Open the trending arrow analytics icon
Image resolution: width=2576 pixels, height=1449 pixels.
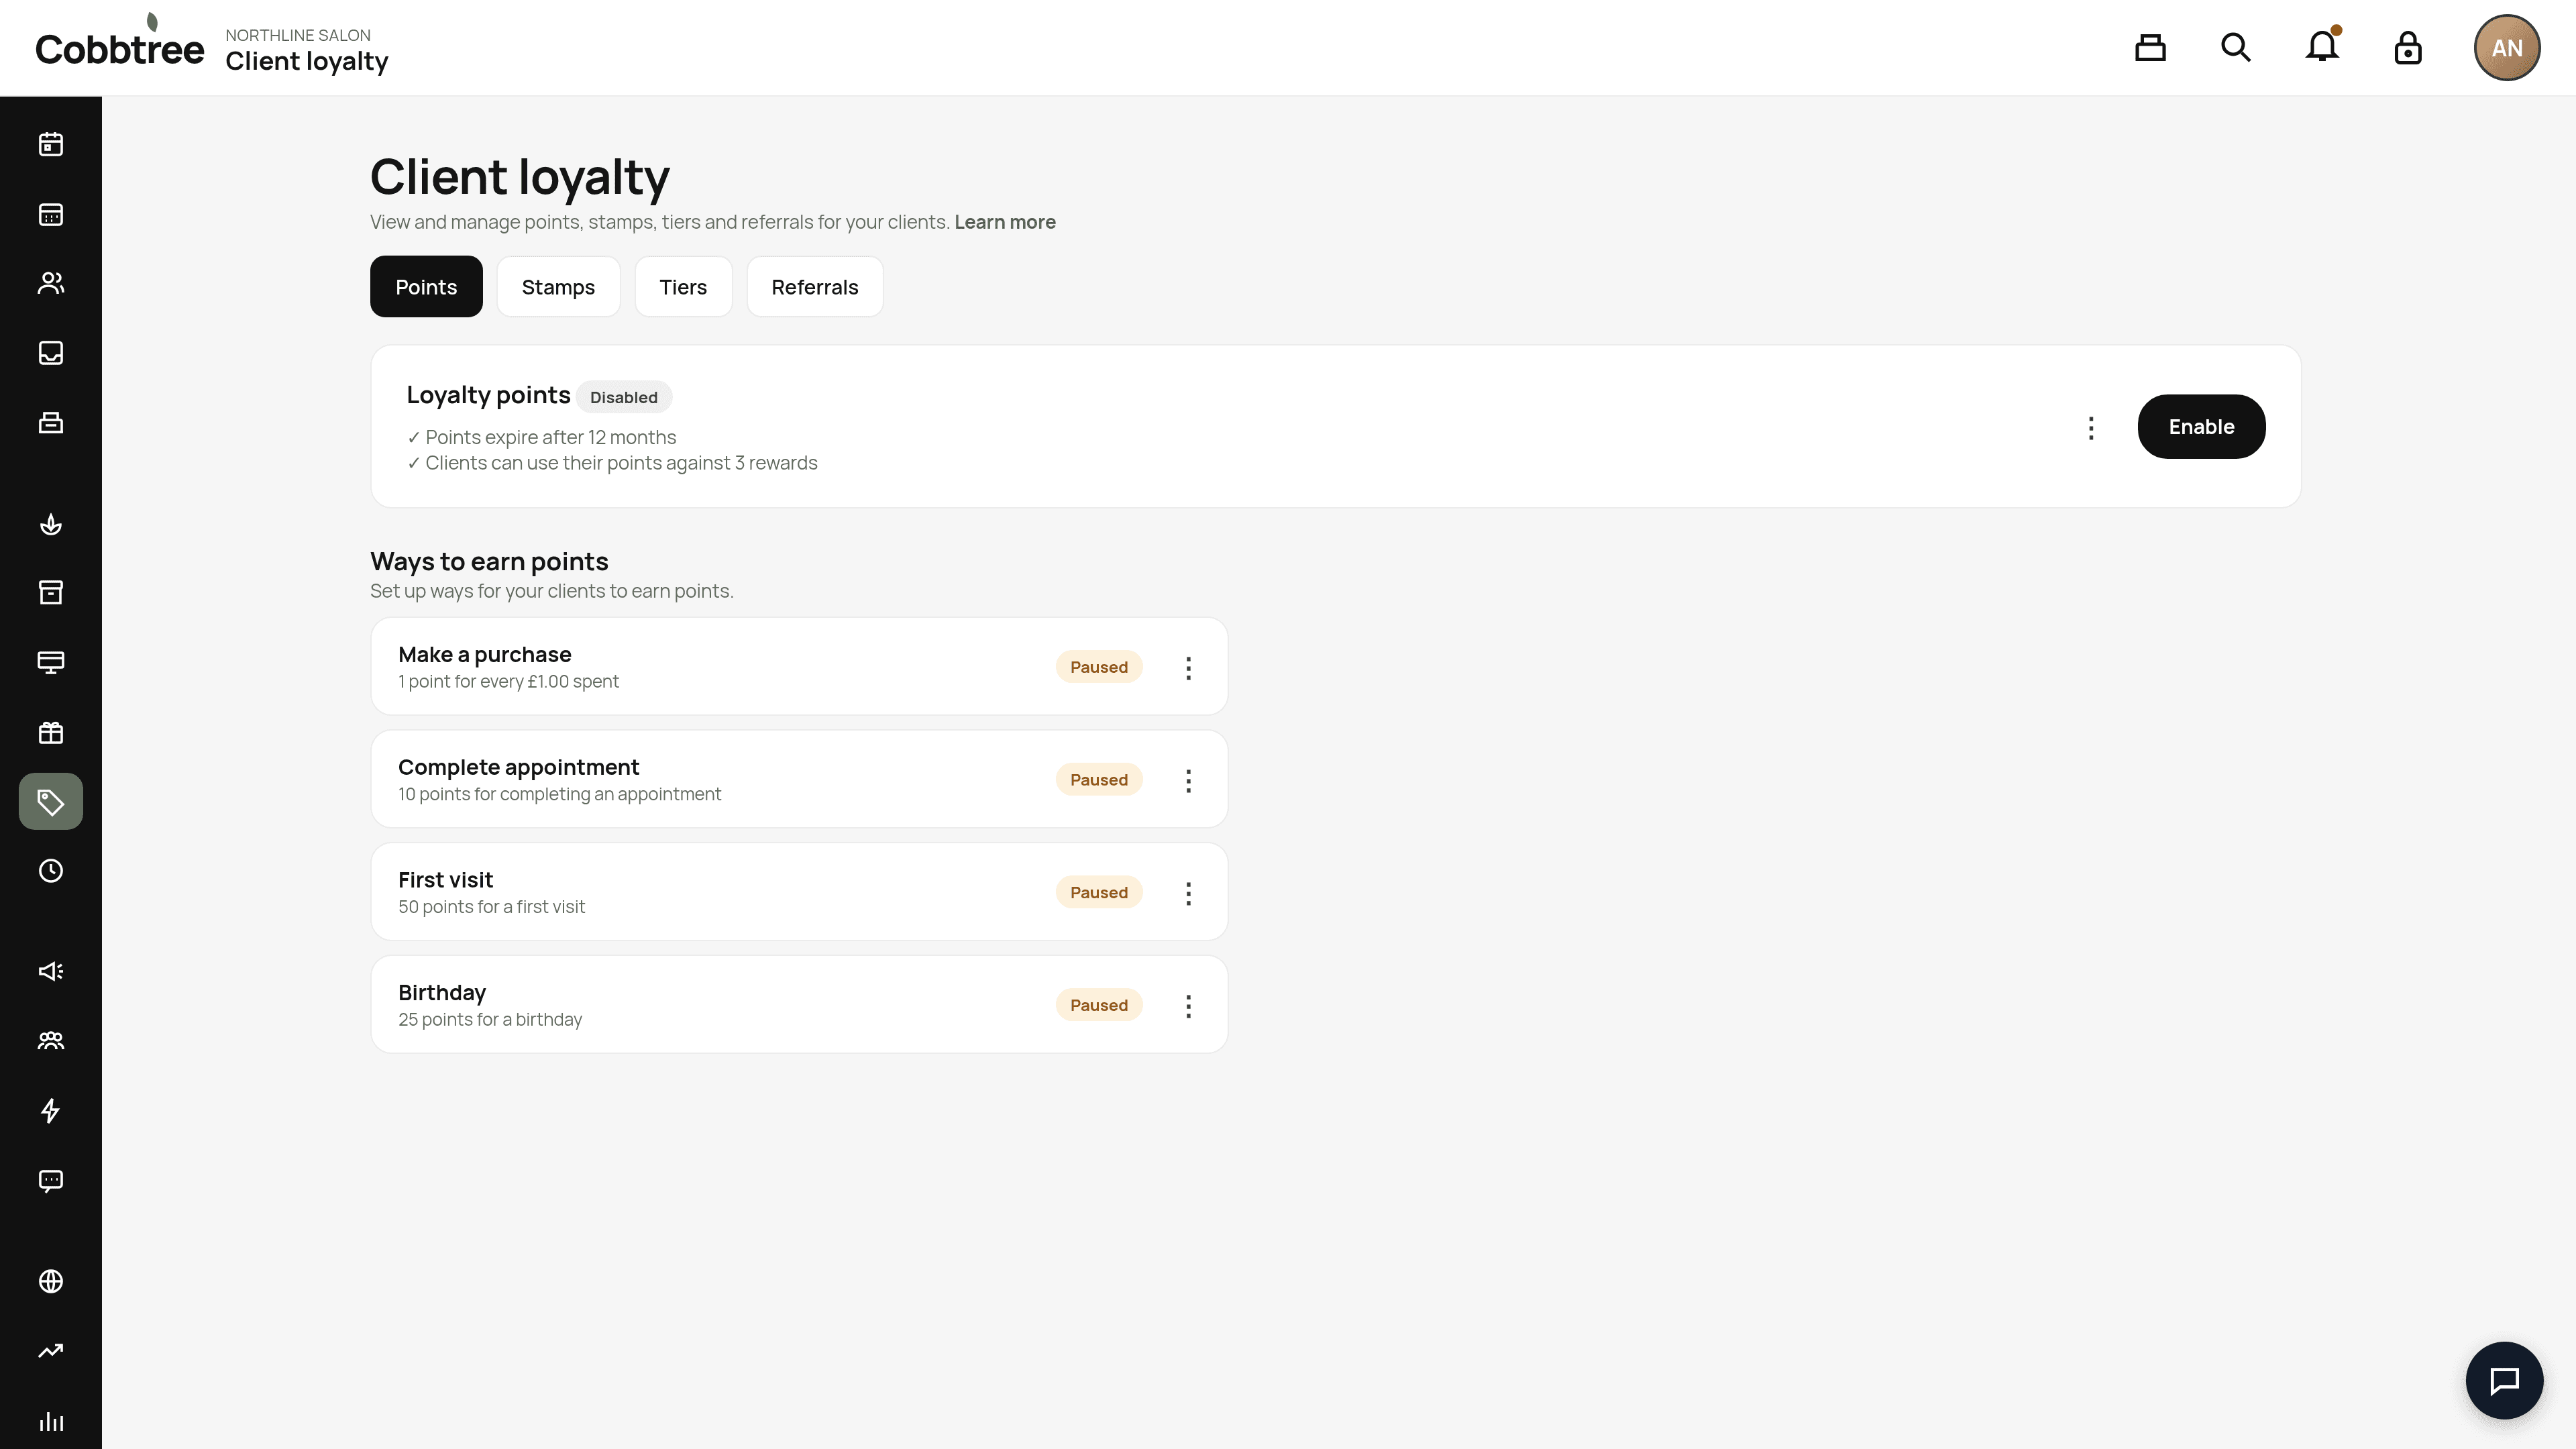[x=51, y=1351]
